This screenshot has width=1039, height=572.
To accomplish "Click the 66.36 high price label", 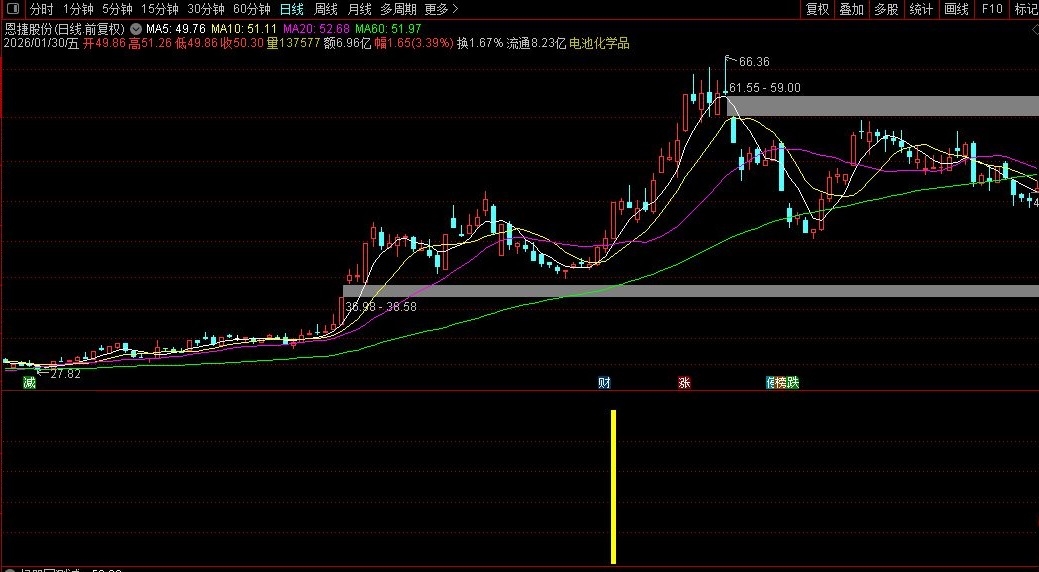I will coord(754,62).
